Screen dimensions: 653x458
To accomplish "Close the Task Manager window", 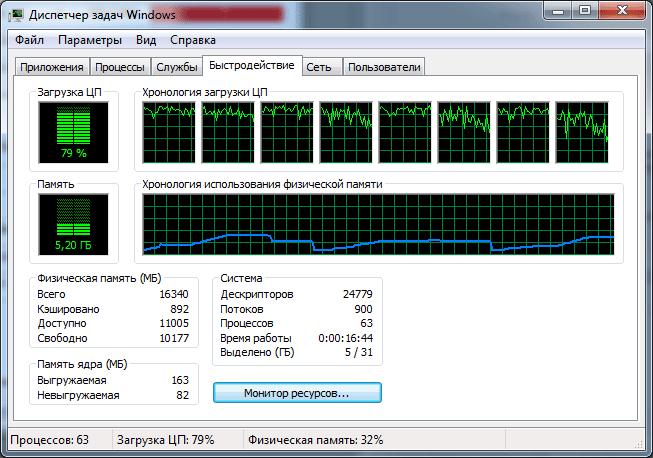I will coord(623,10).
